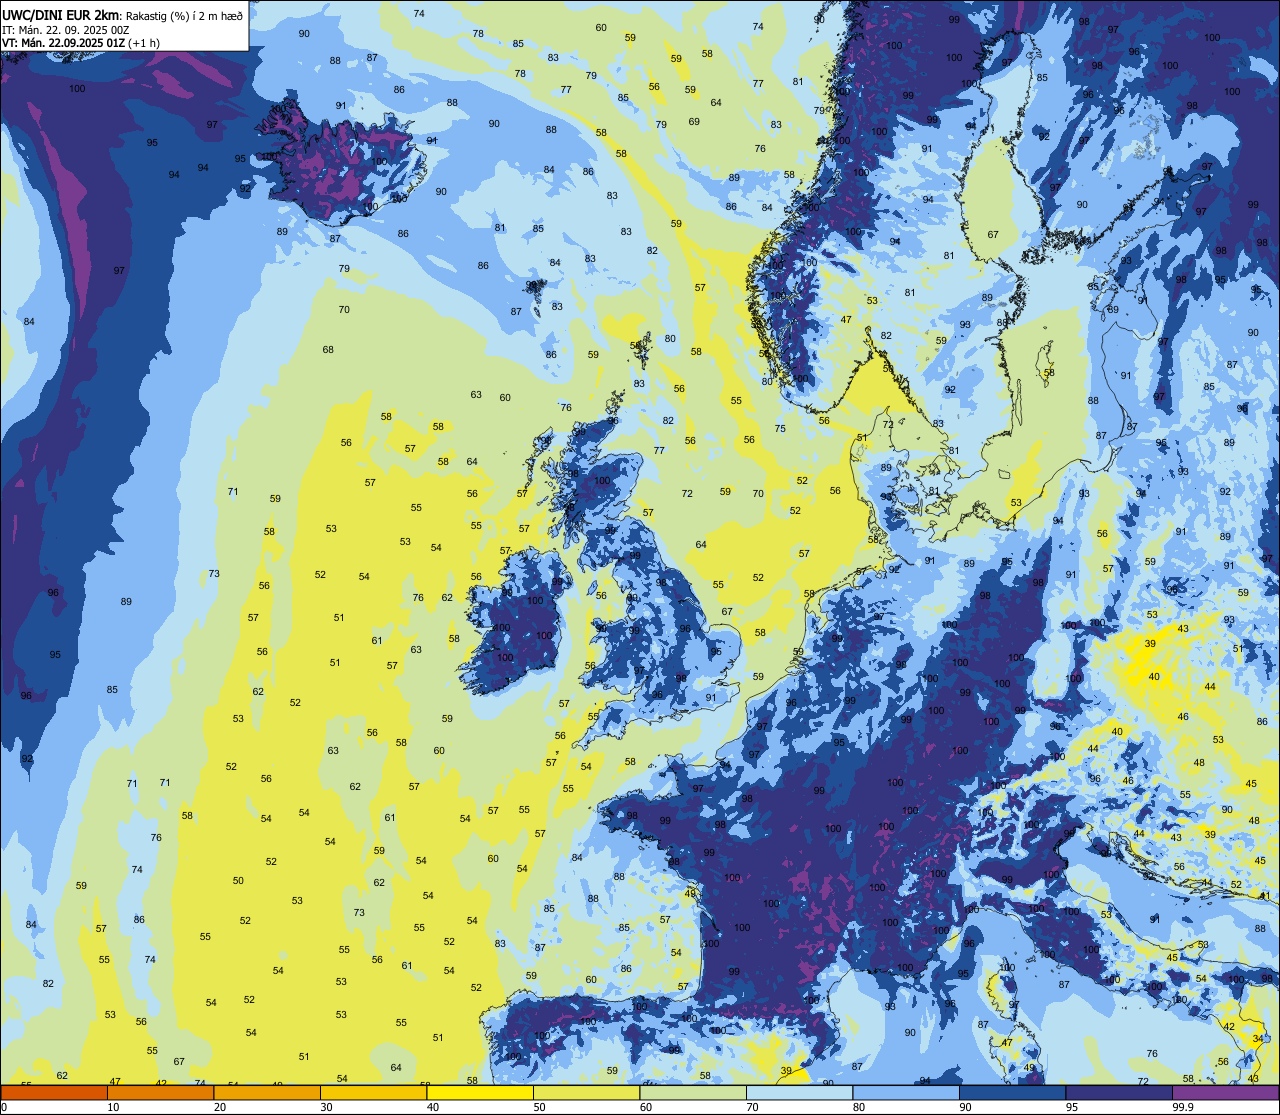Image resolution: width=1280 pixels, height=1115 pixels.
Task: Click the '70' tick label on the legend
Action: pos(753,1107)
